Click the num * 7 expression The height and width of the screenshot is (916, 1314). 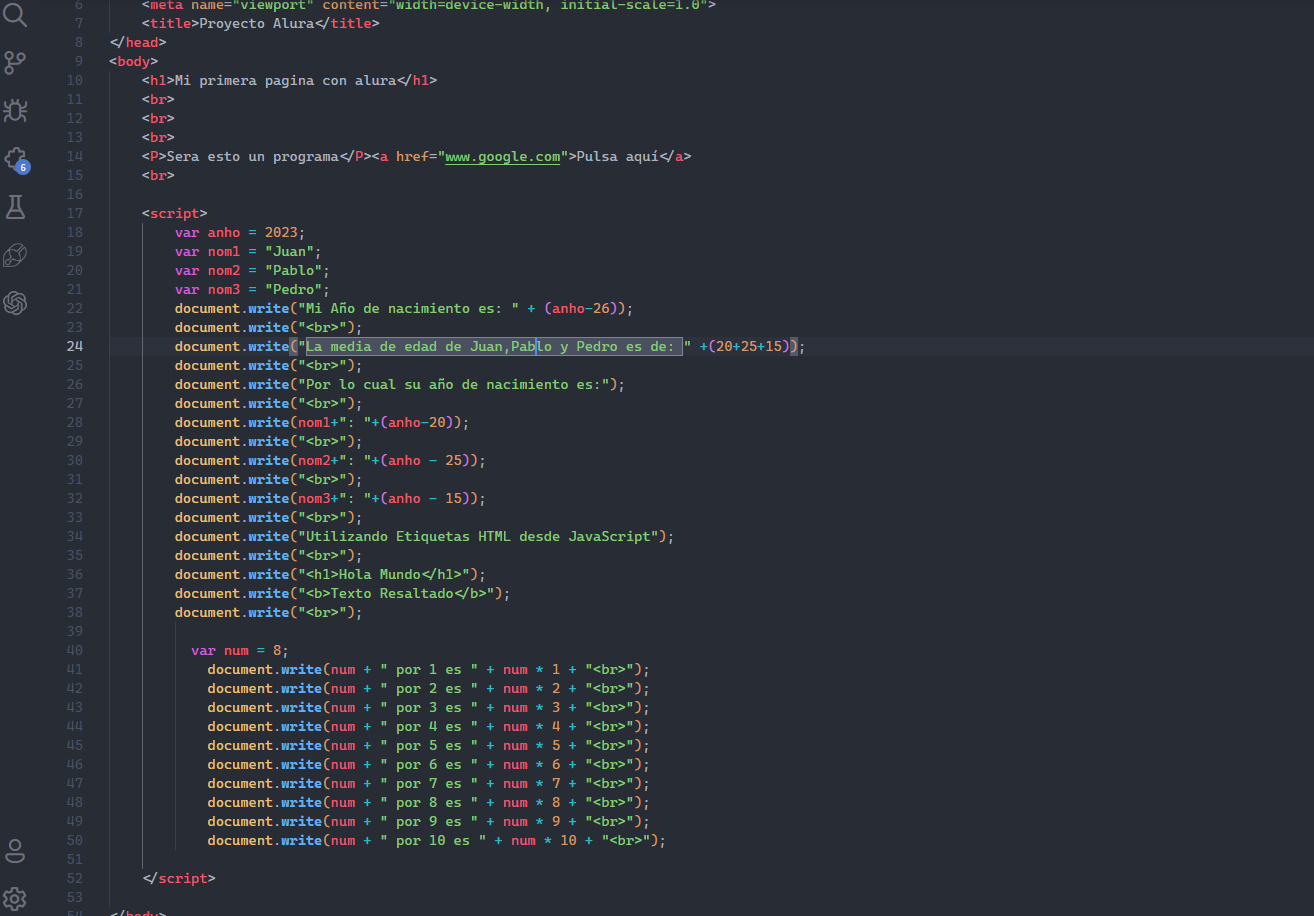[x=532, y=783]
